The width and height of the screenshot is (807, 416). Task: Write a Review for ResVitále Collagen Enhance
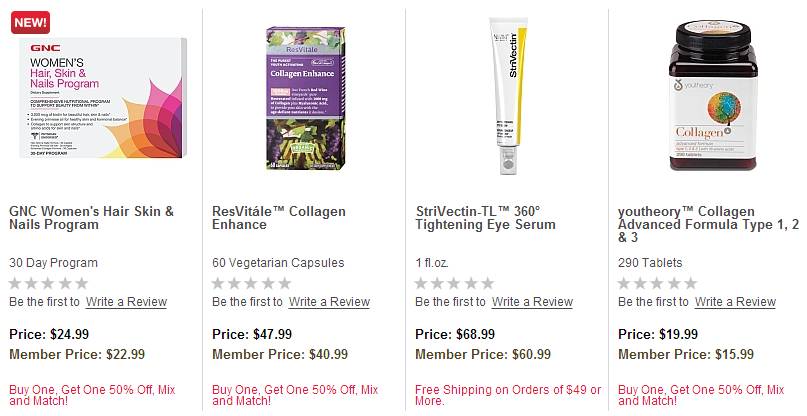click(x=329, y=302)
